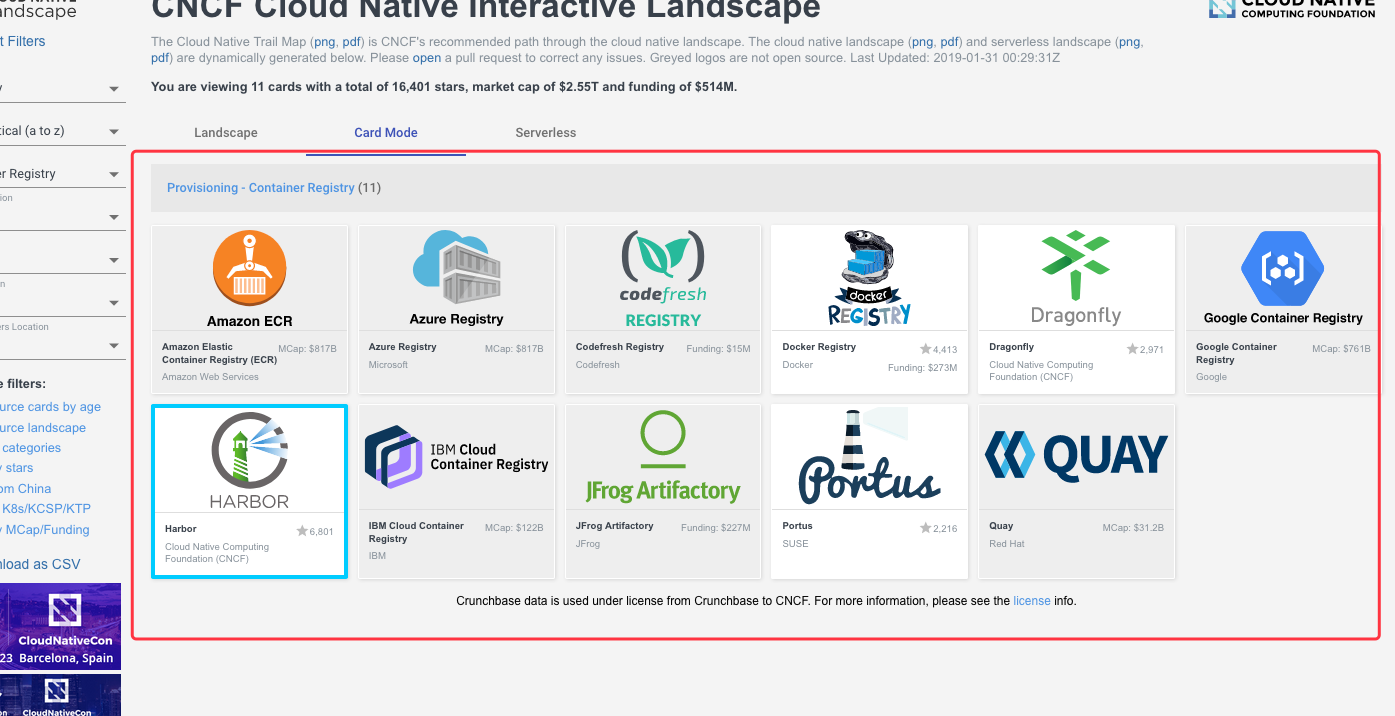Image resolution: width=1395 pixels, height=716 pixels.
Task: Select the Codefresh Registry logo
Action: pyautogui.click(x=663, y=277)
